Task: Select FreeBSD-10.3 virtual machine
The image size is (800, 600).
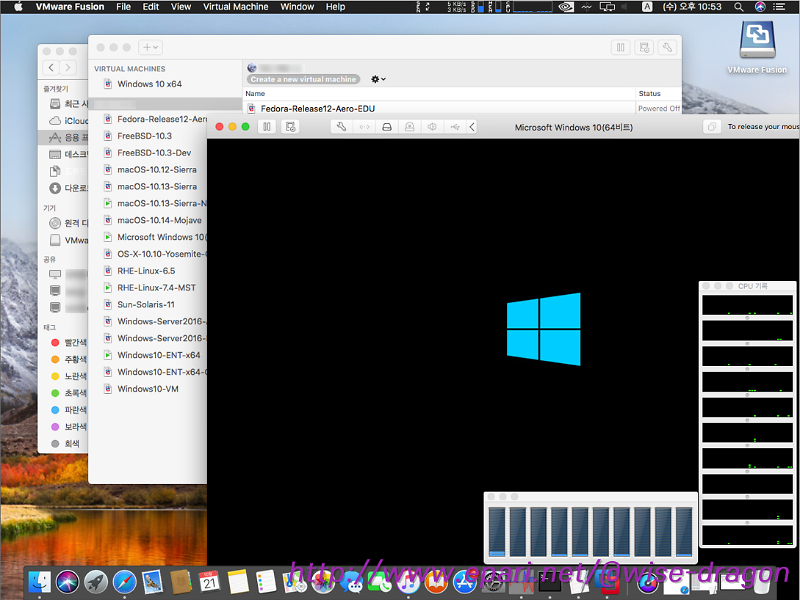Action: (144, 136)
